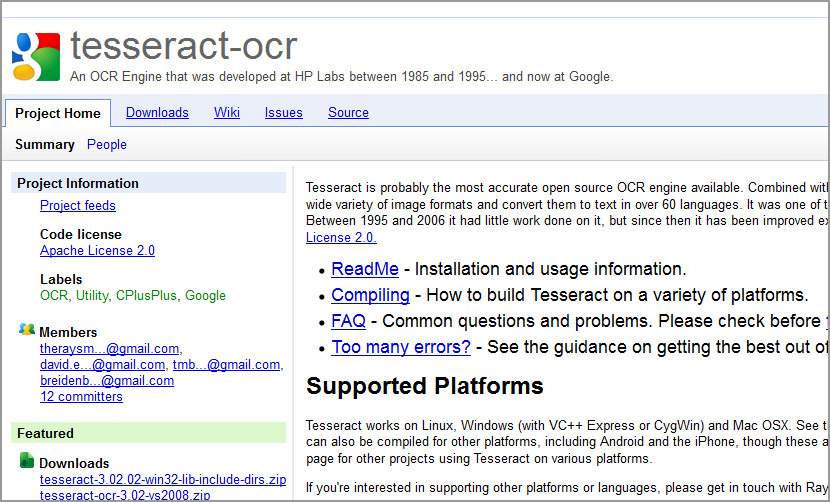This screenshot has width=830, height=502.
Task: Click the Supported Platforms heading
Action: click(x=425, y=386)
